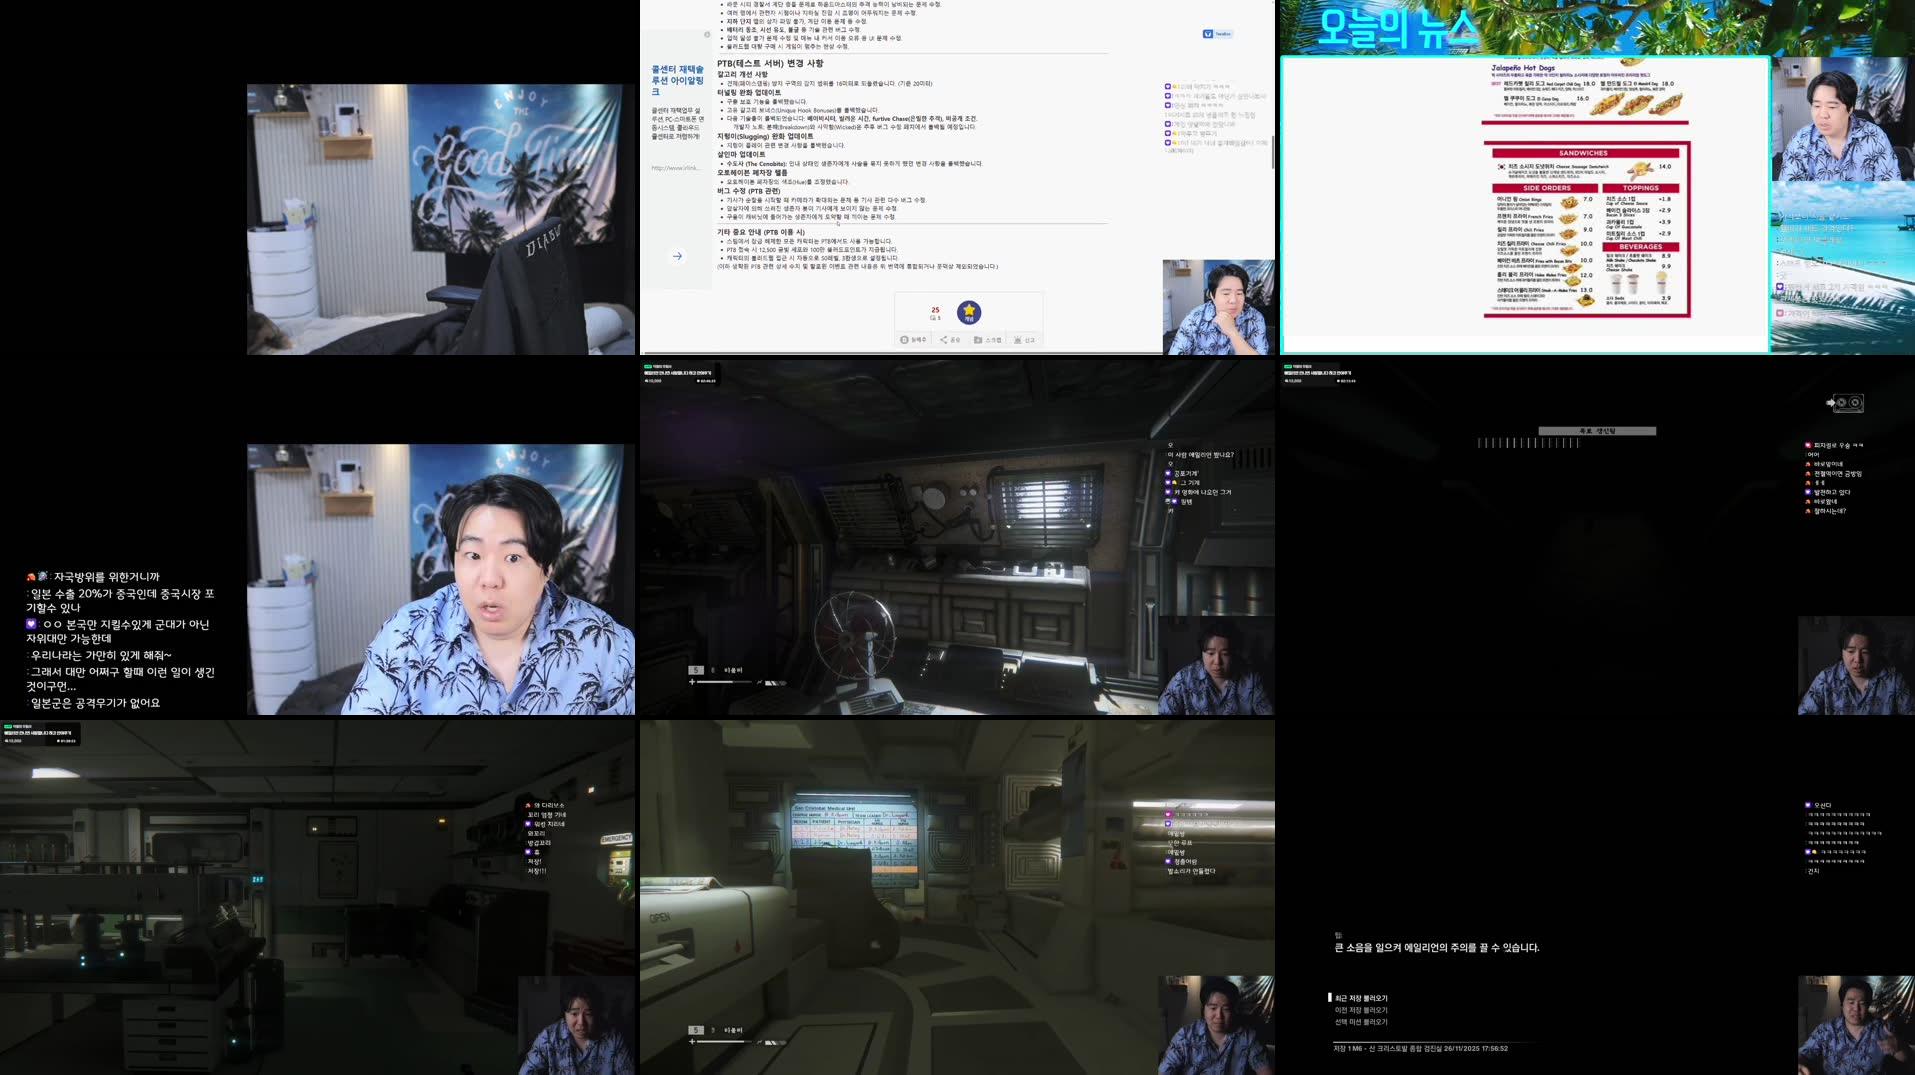Select the 최근 저장 불러오기 menu option
The height and width of the screenshot is (1075, 1915).
(1363, 998)
